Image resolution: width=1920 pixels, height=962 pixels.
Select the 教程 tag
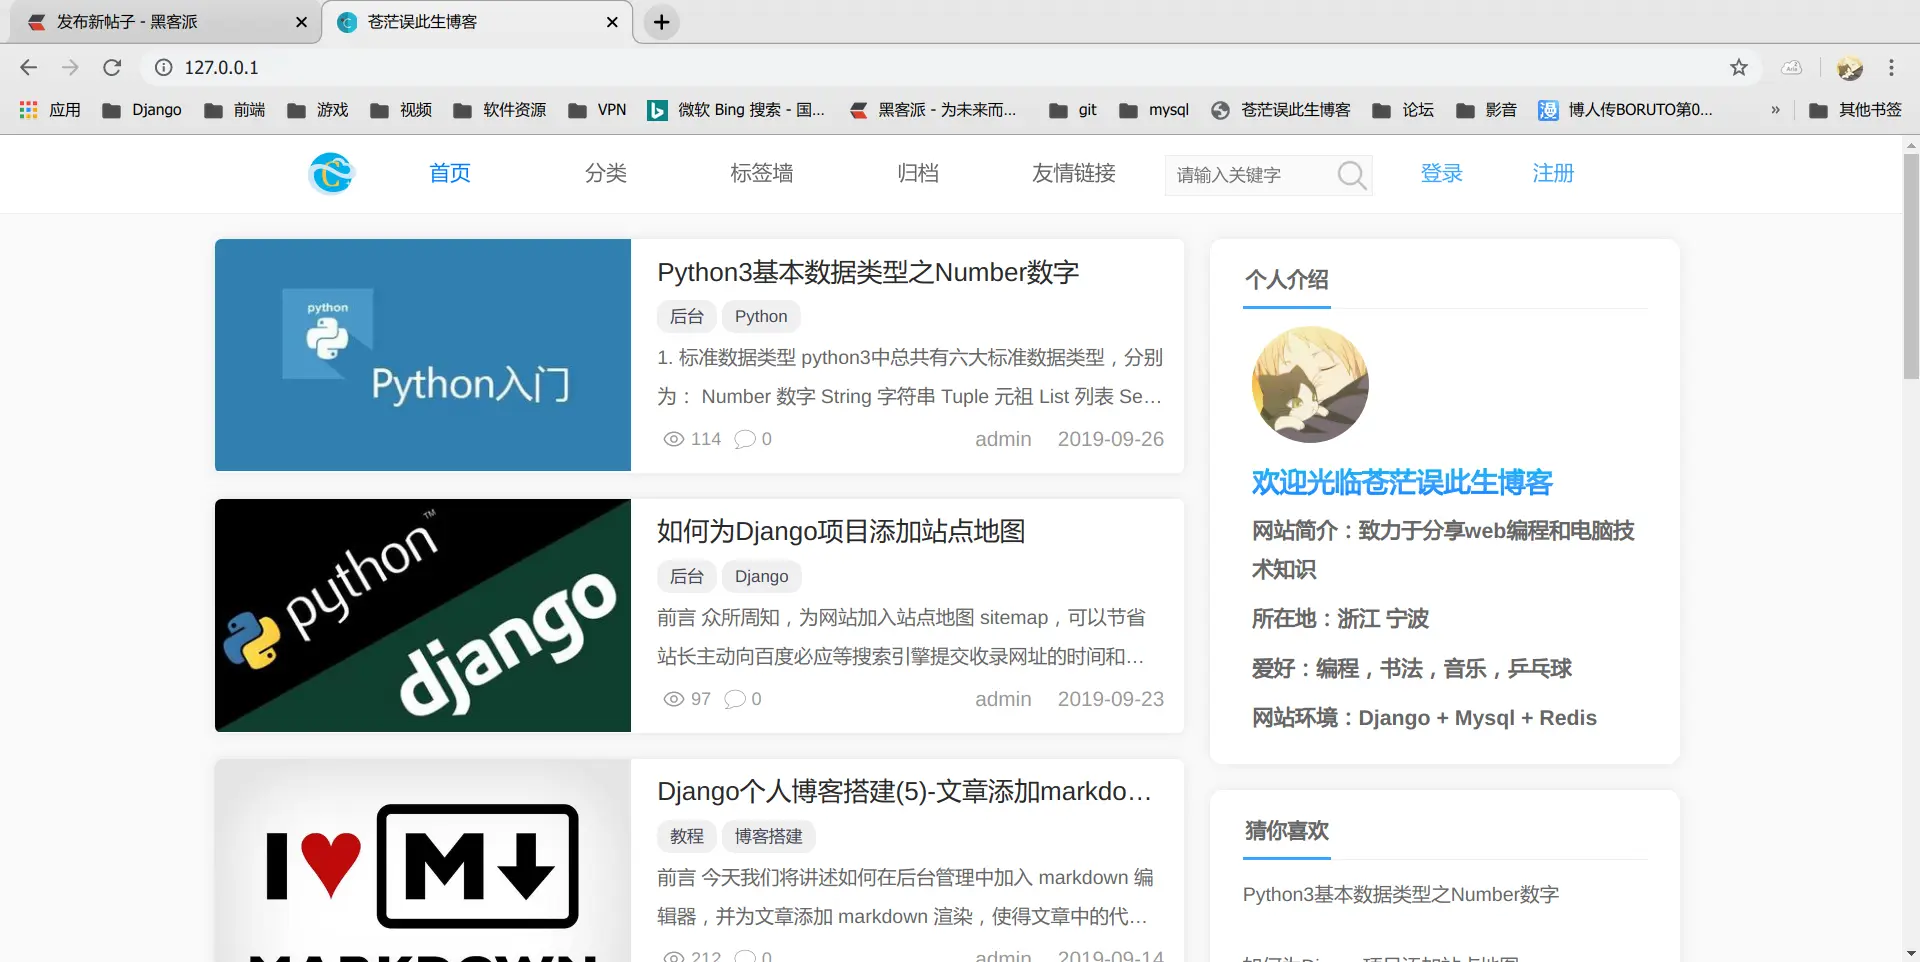687,836
